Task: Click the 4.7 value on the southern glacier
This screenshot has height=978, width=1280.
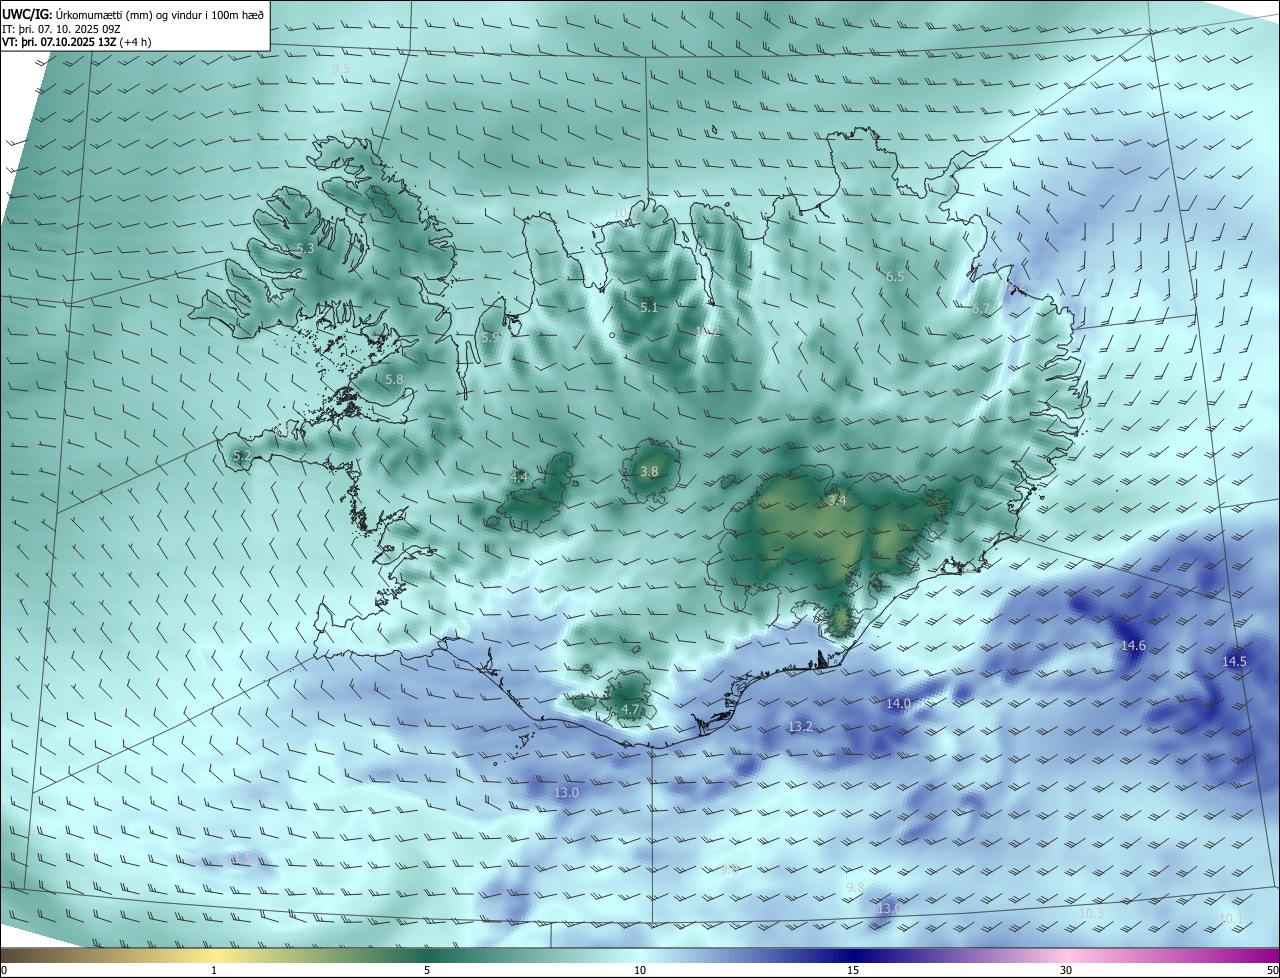Action: (630, 709)
